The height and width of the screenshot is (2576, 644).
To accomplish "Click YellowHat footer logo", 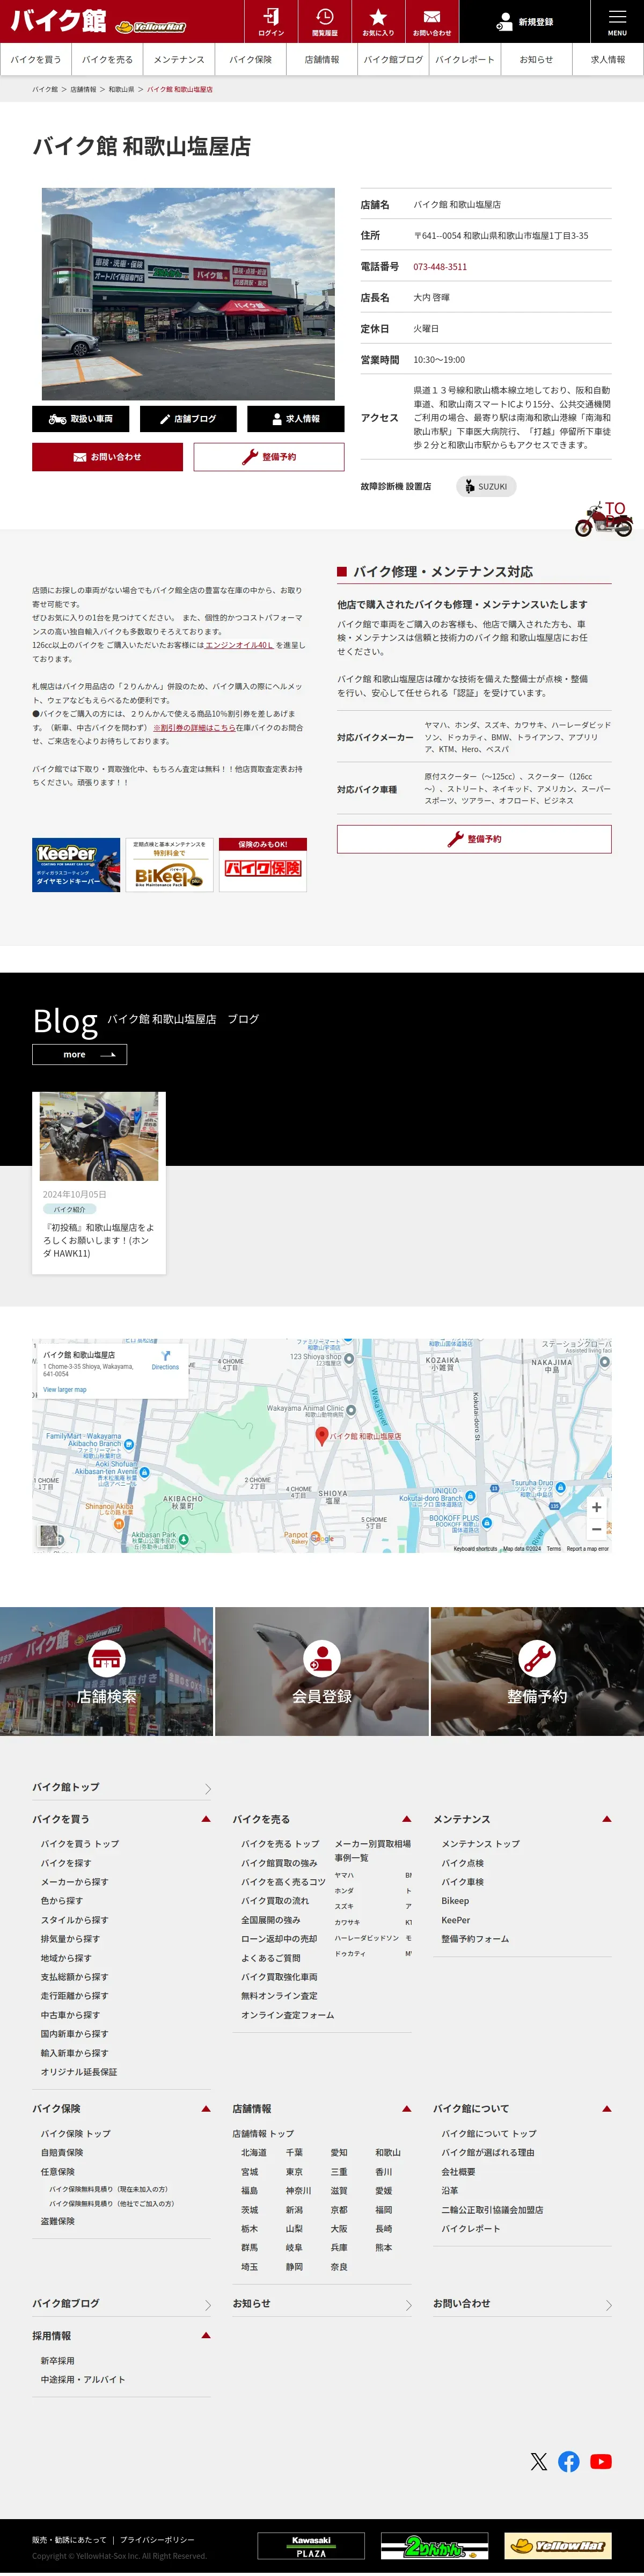I will (558, 2545).
